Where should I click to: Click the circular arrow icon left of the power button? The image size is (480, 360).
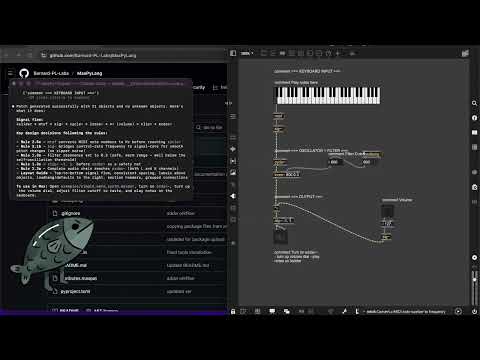click(x=458, y=311)
